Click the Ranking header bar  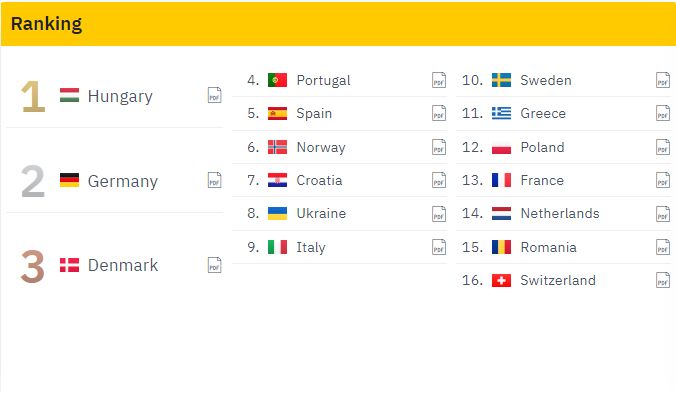338,24
